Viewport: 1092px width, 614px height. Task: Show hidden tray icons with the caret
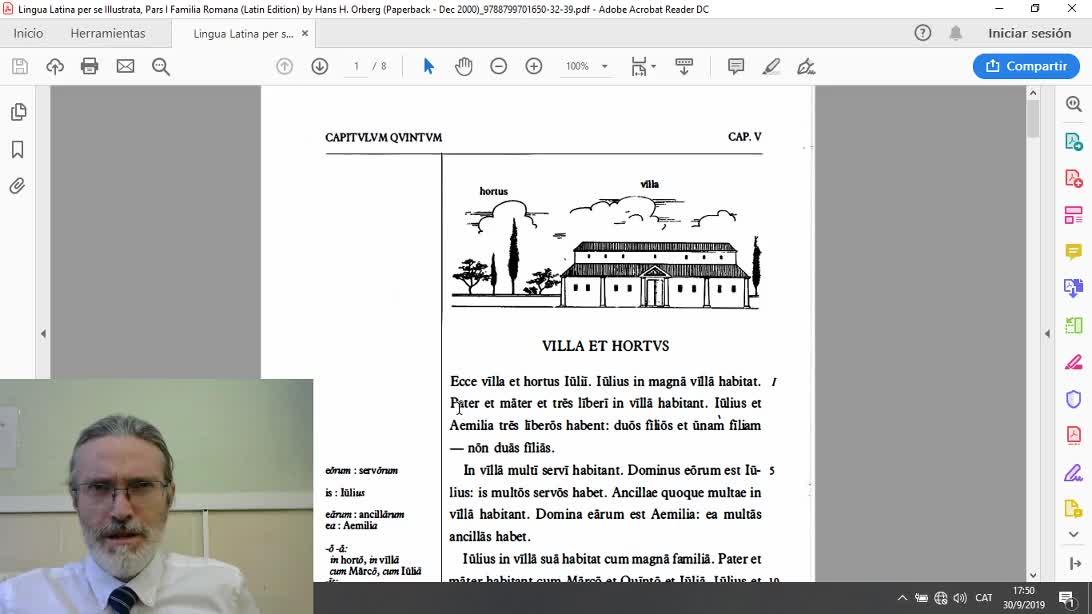click(x=902, y=598)
